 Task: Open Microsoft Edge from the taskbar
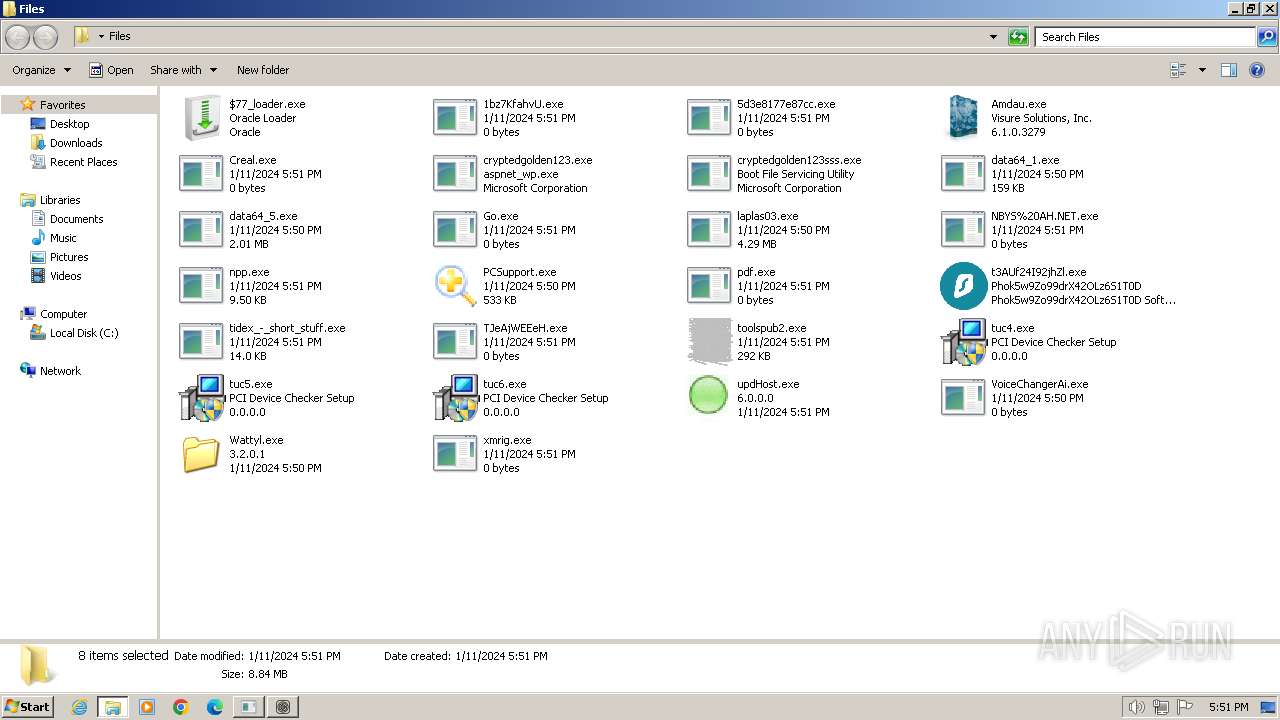(x=215, y=707)
